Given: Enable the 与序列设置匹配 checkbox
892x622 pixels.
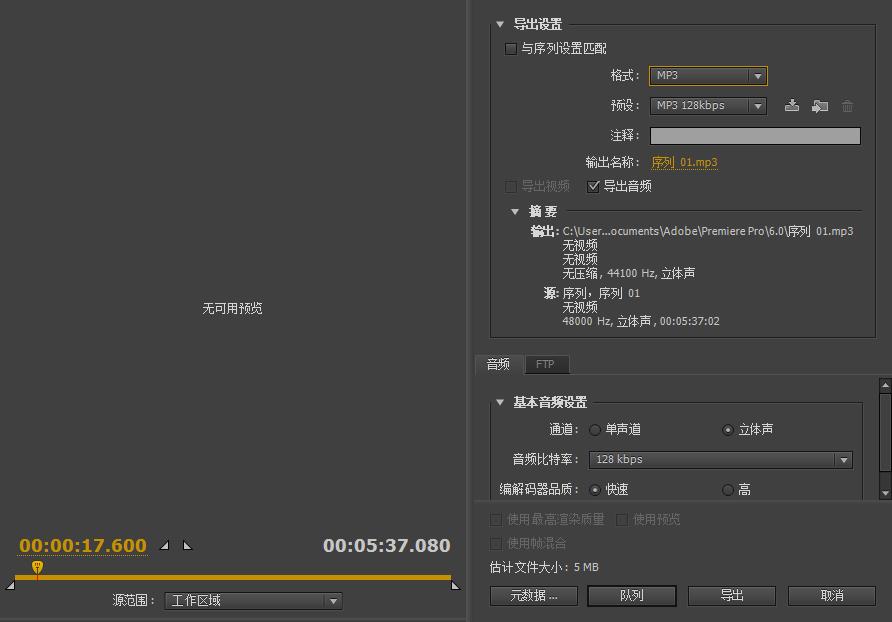Looking at the screenshot, I should coord(510,48).
